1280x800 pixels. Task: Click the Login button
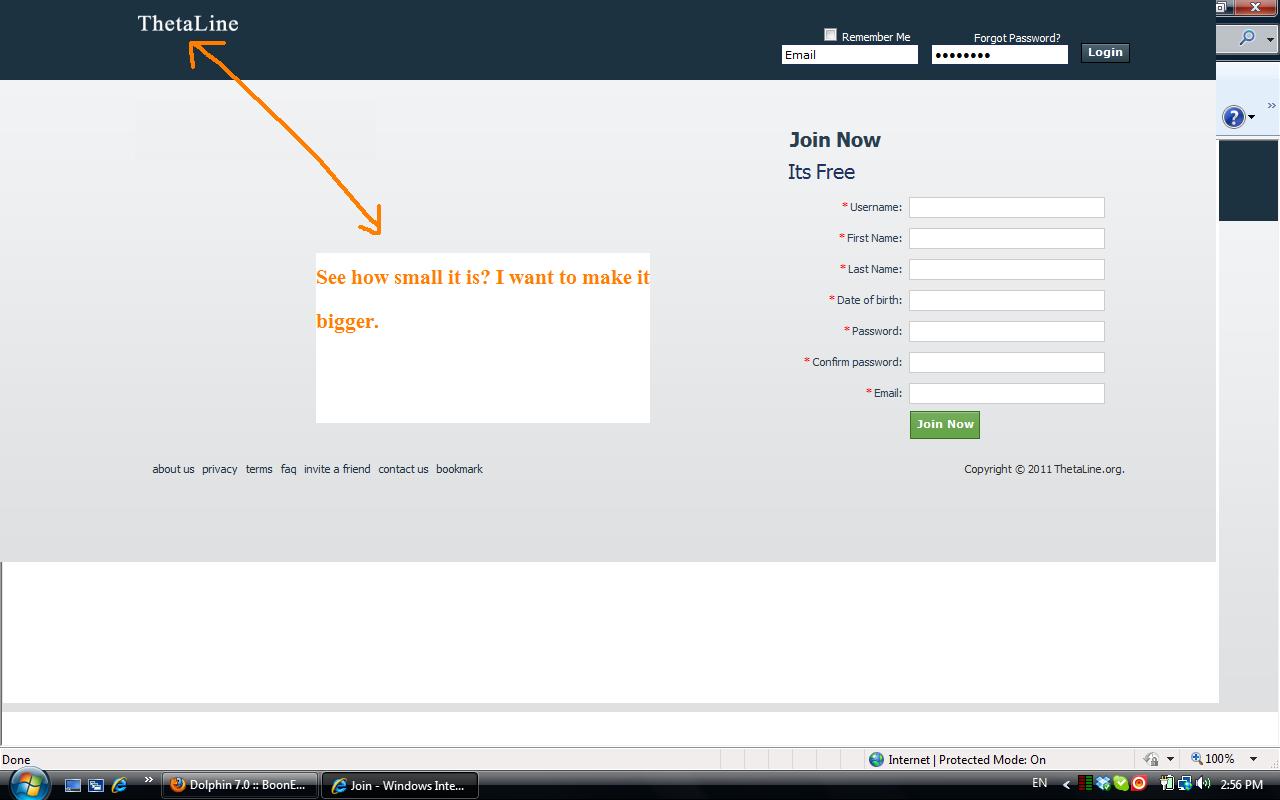pyautogui.click(x=1105, y=53)
